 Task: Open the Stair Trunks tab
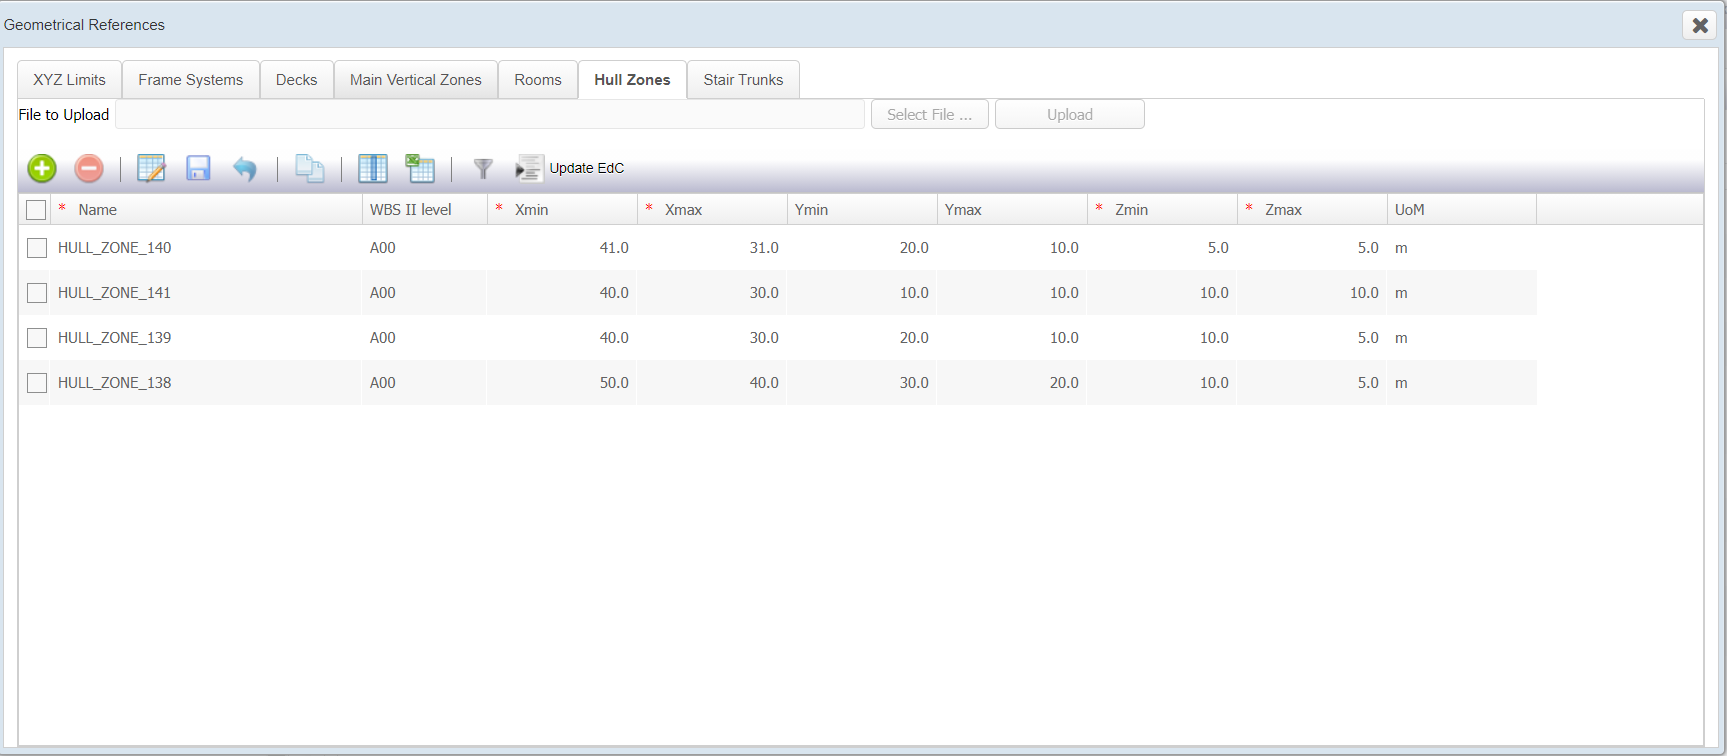[743, 80]
